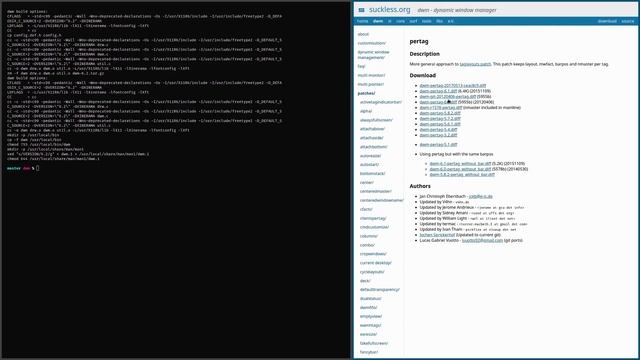Image resolution: width=640 pixels, height=360 pixels.
Task: Open the emptyview/ patch entry
Action: click(x=371, y=316)
